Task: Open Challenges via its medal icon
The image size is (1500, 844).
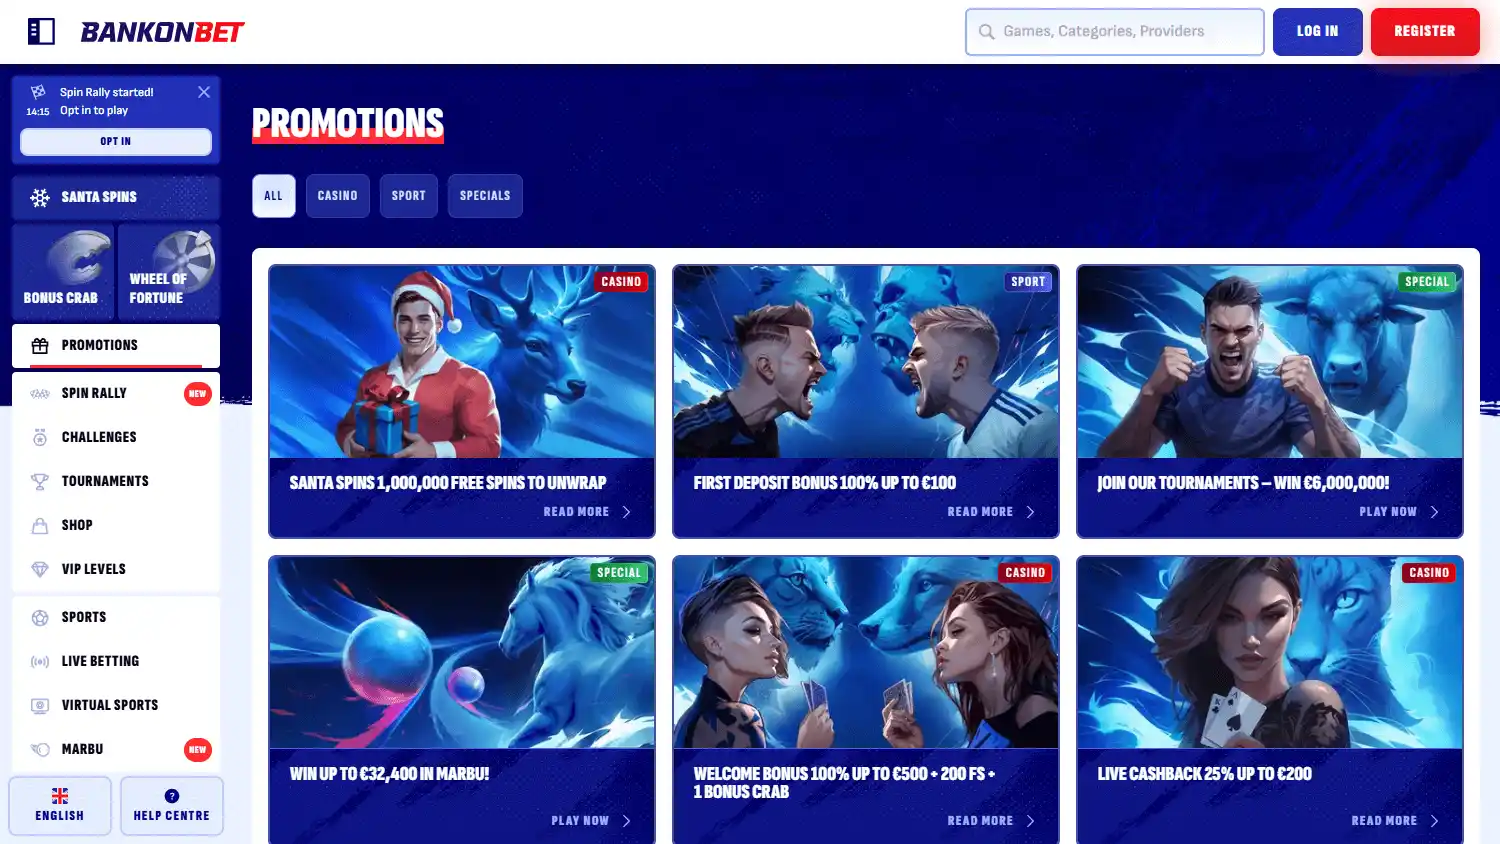Action: [x=40, y=437]
